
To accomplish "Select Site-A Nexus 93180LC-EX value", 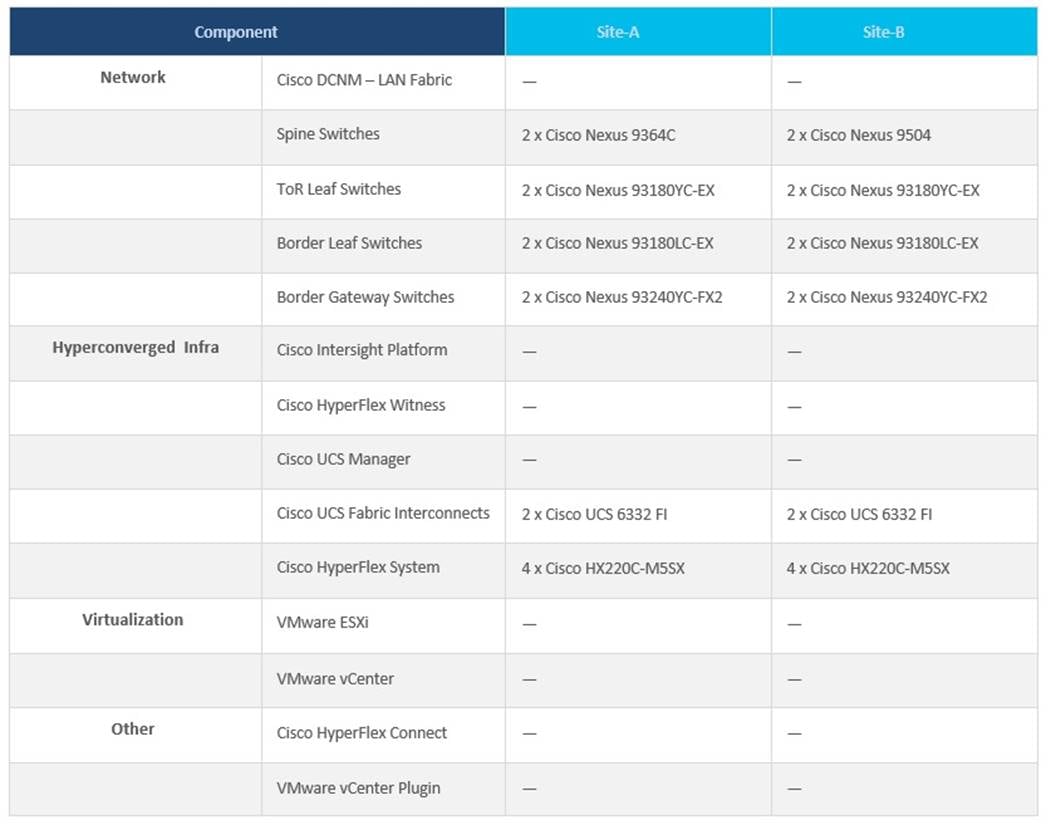I will (x=617, y=243).
